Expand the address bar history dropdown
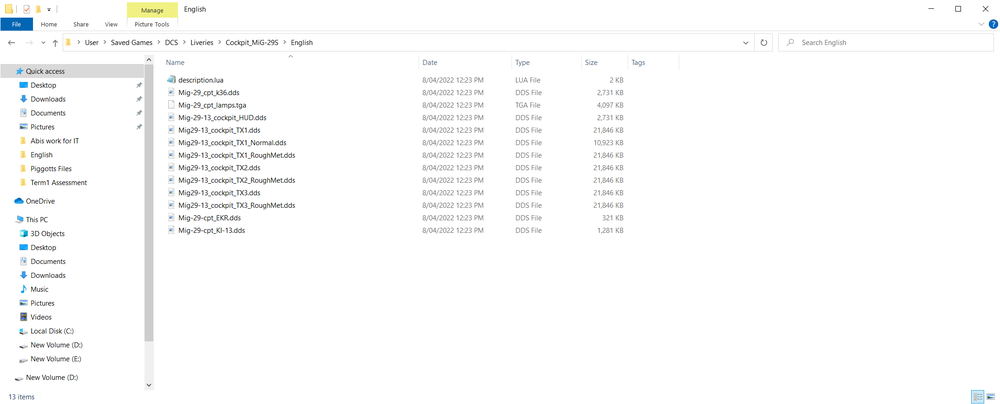This screenshot has height=404, width=1000. (x=746, y=43)
